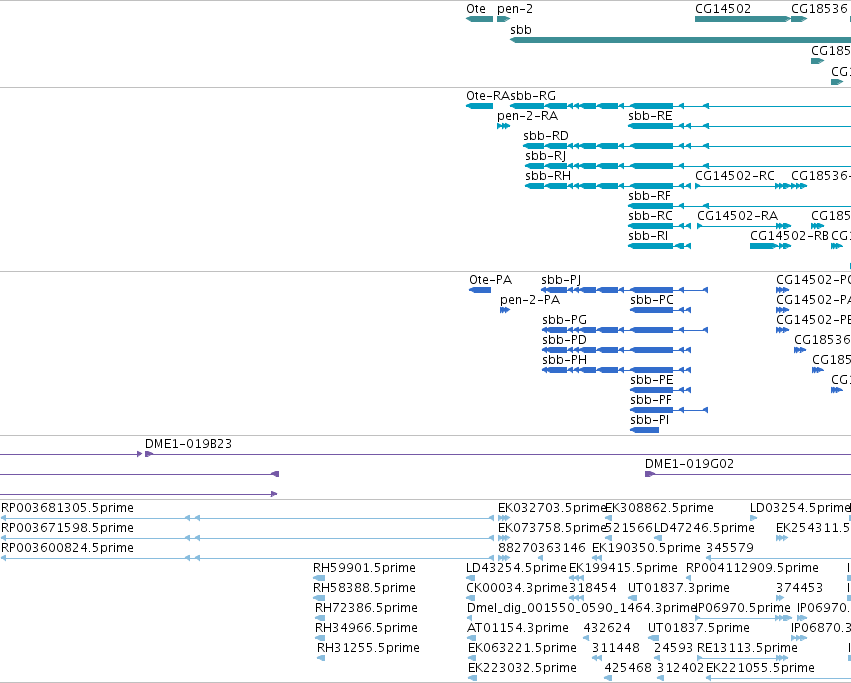Open the sbb-RF transcript label
The height and width of the screenshot is (683, 851).
click(x=650, y=196)
